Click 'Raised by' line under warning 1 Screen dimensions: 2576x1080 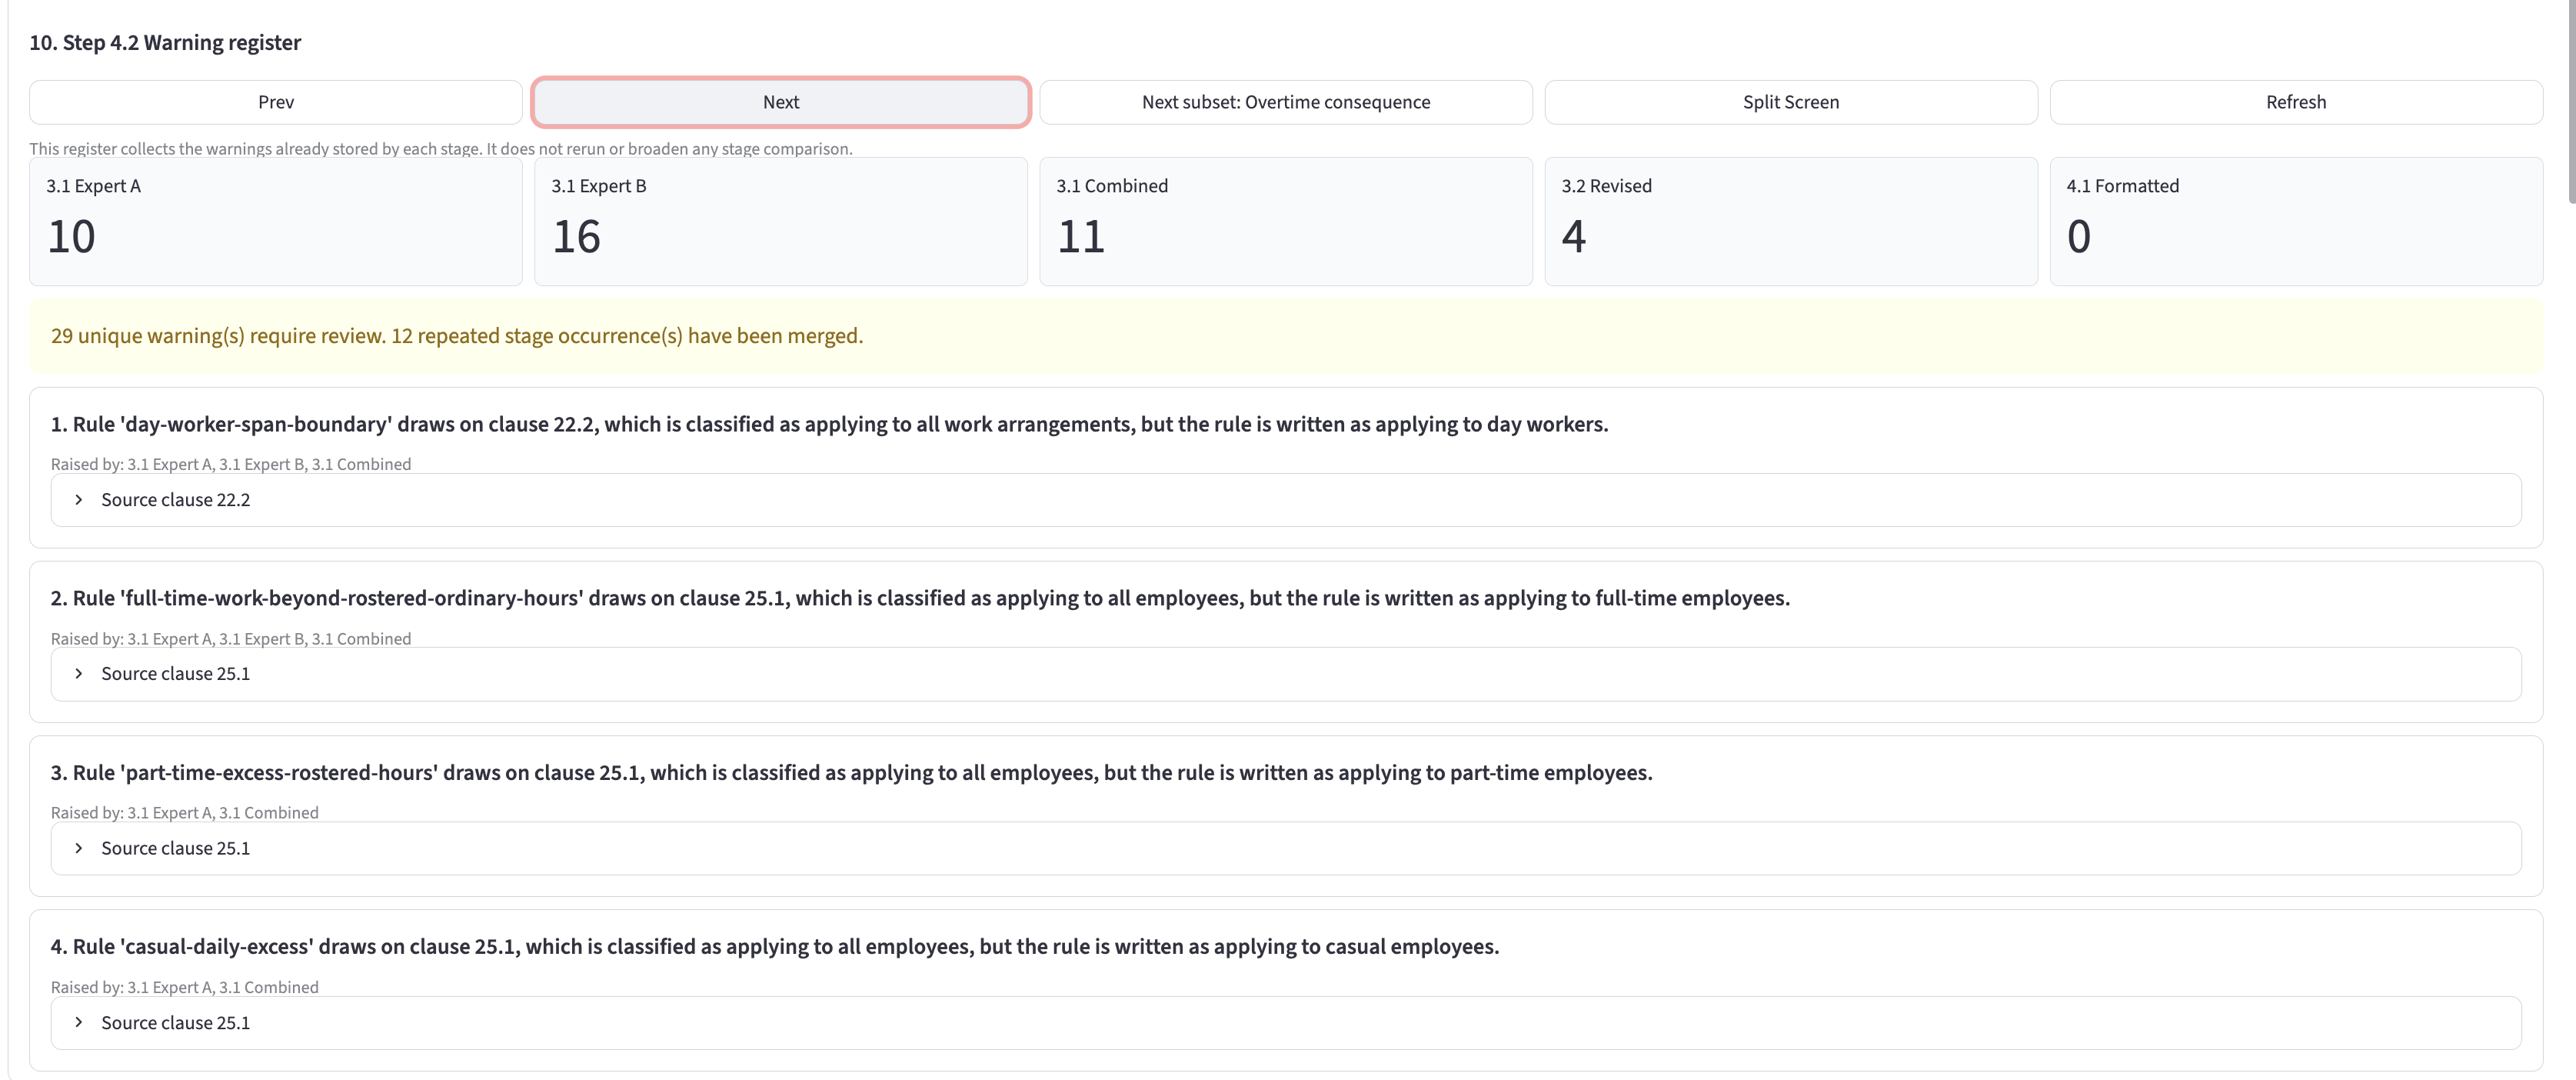tap(231, 464)
